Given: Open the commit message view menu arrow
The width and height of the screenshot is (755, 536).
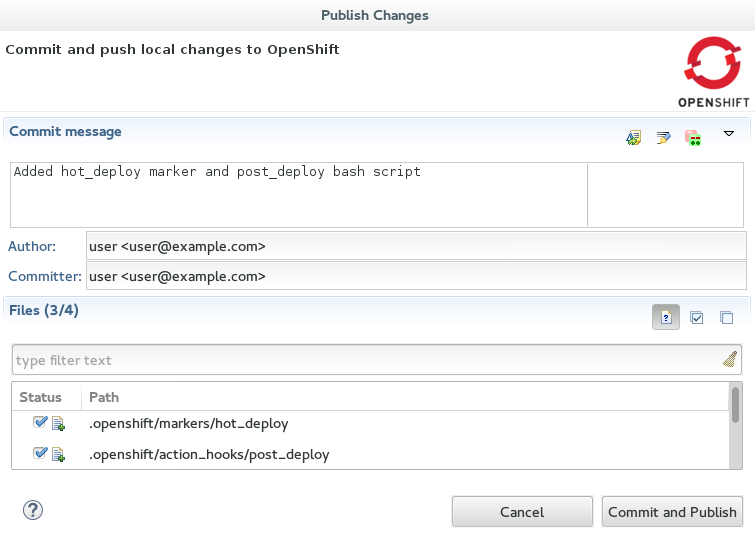Looking at the screenshot, I should [729, 133].
